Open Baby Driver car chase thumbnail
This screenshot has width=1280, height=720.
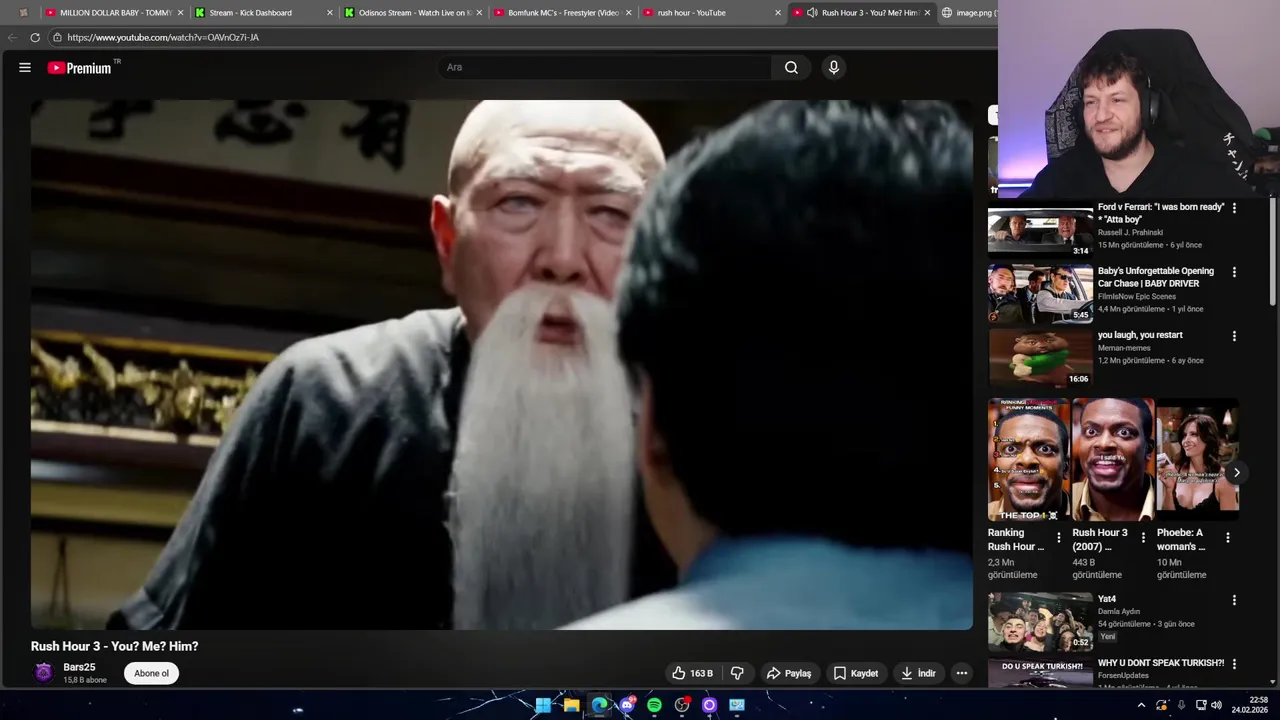pos(1040,295)
